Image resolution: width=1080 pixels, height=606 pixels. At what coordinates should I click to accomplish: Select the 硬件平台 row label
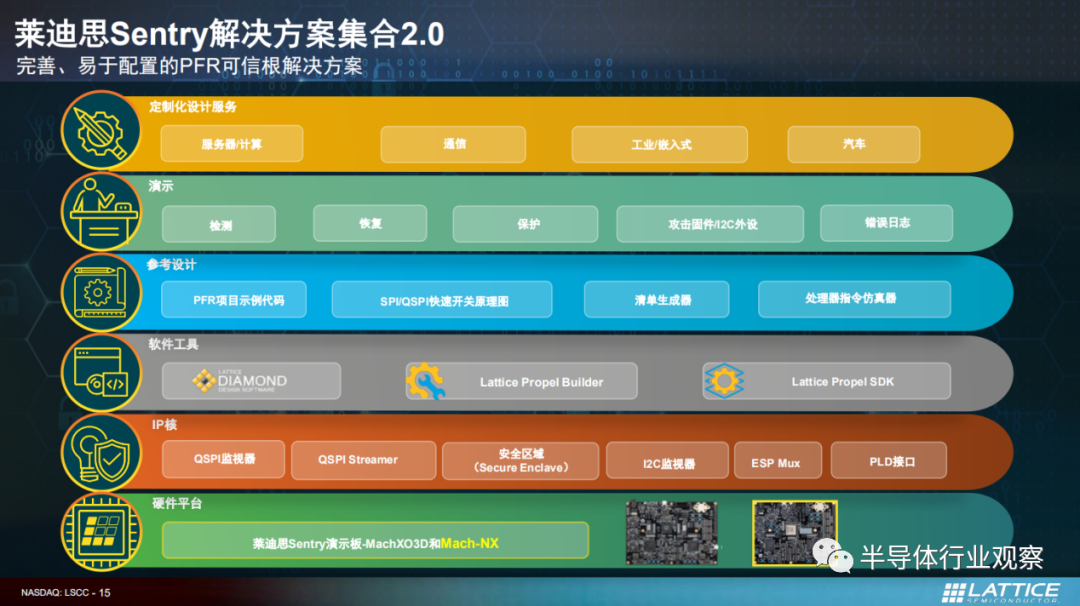pos(177,503)
